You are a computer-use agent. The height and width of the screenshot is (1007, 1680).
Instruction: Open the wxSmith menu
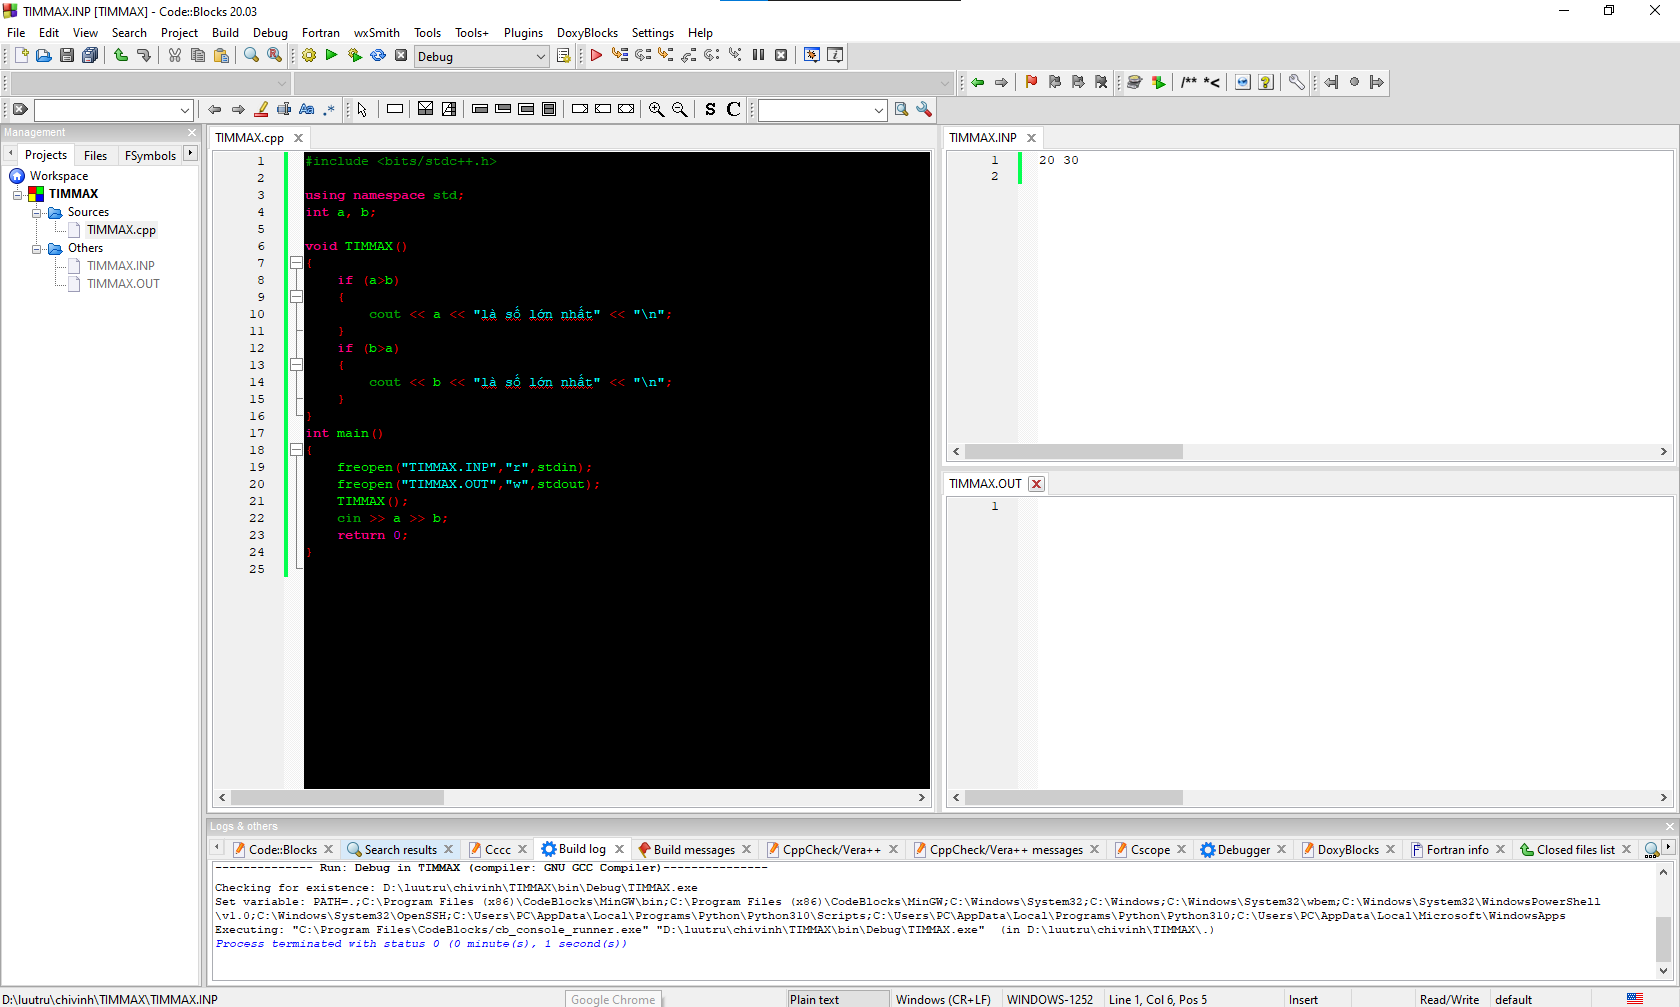(376, 33)
